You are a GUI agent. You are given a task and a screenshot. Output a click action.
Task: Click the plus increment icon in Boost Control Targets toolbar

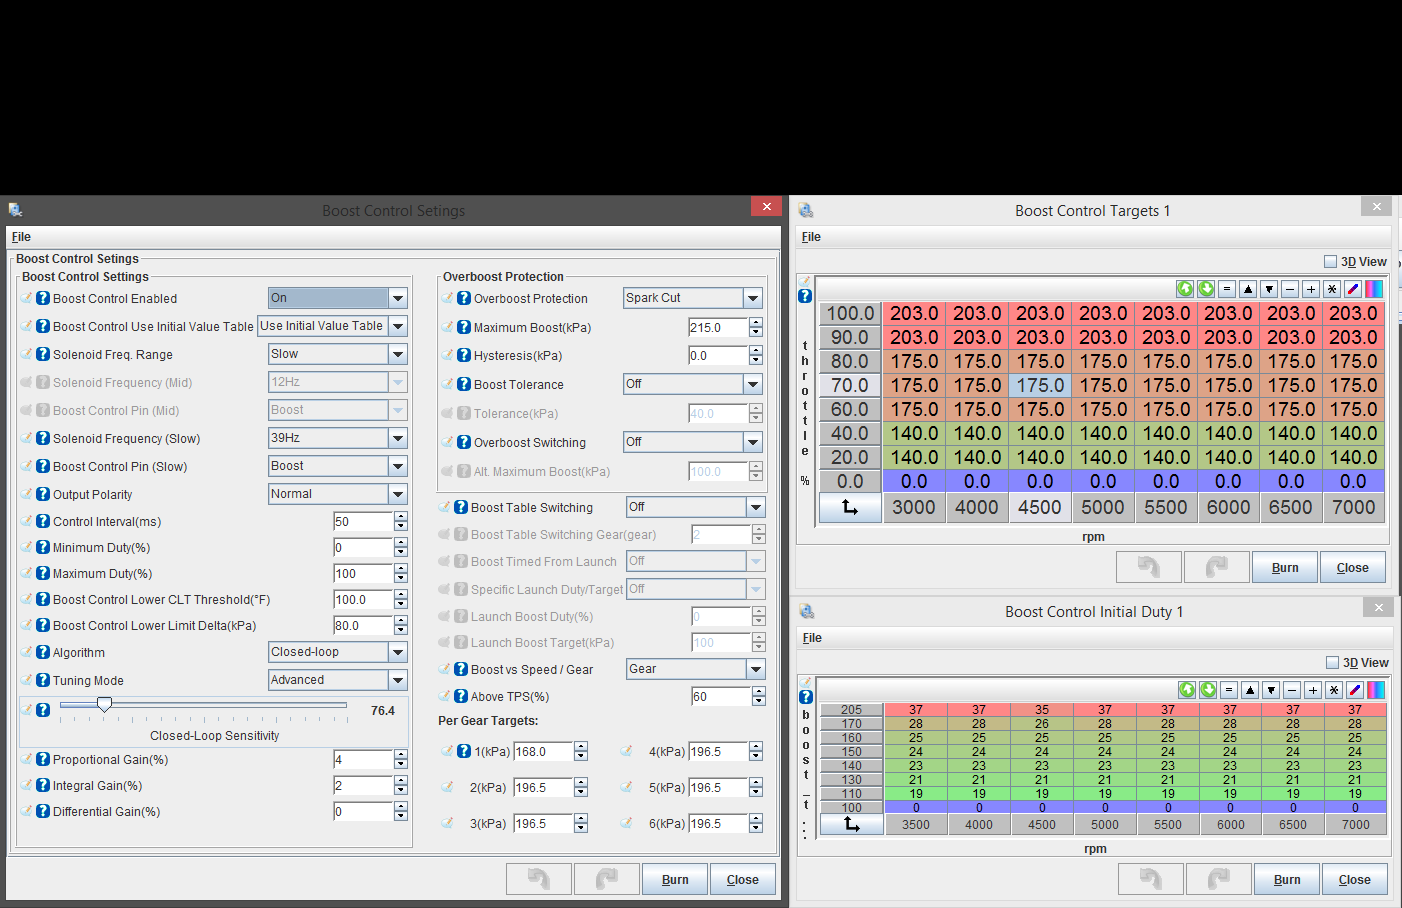tap(1311, 289)
